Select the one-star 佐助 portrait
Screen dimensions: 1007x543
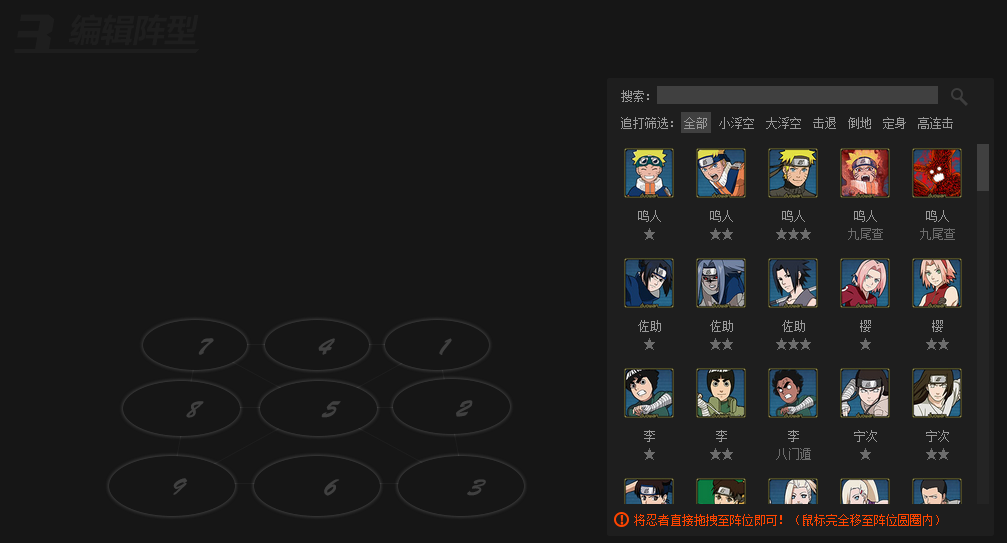(649, 283)
